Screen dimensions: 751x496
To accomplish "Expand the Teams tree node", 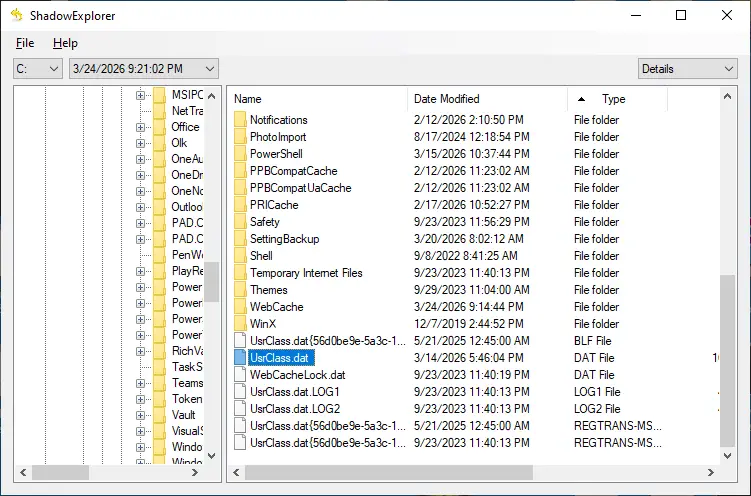I will pyautogui.click(x=140, y=383).
